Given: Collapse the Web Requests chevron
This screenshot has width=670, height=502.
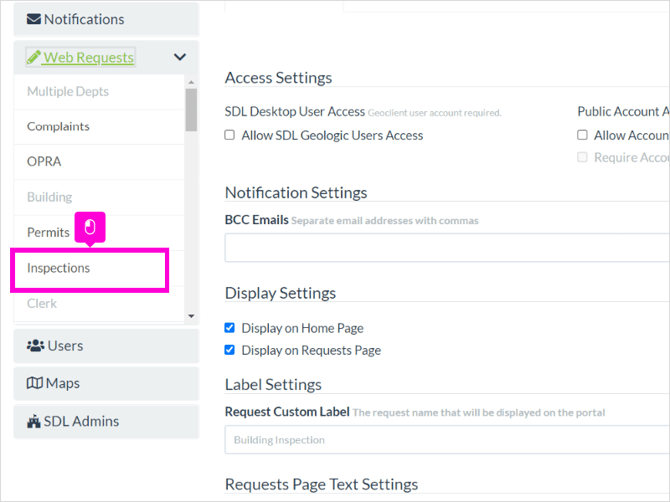Looking at the screenshot, I should pos(180,57).
